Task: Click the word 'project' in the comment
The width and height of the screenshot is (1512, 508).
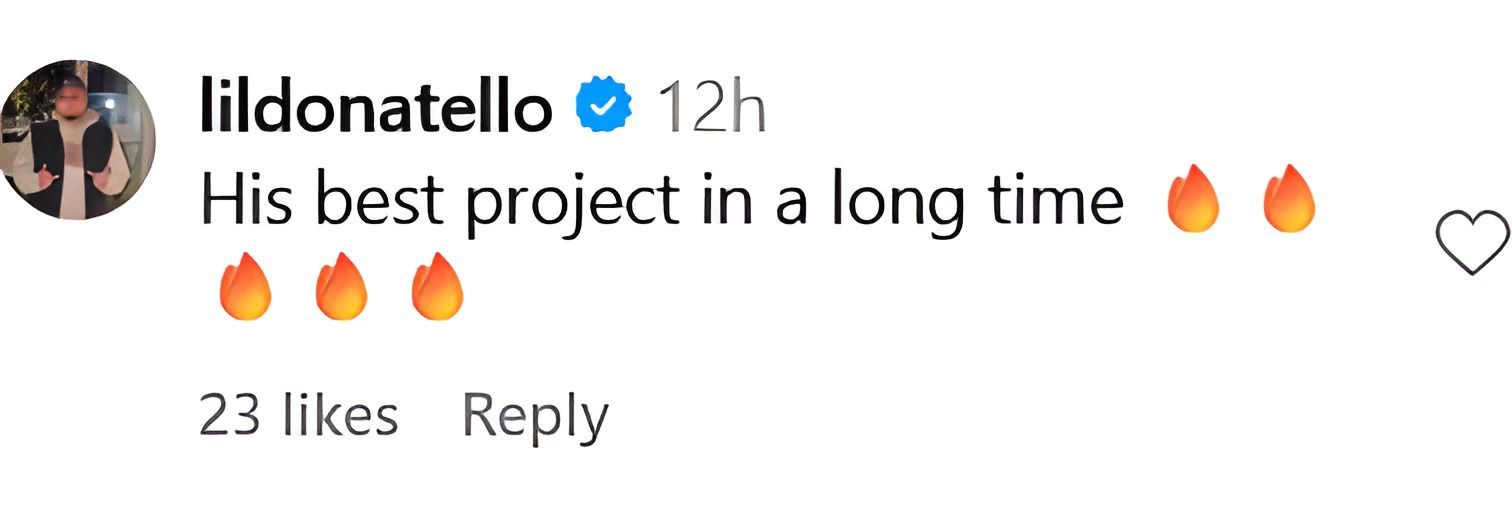Action: [574, 204]
